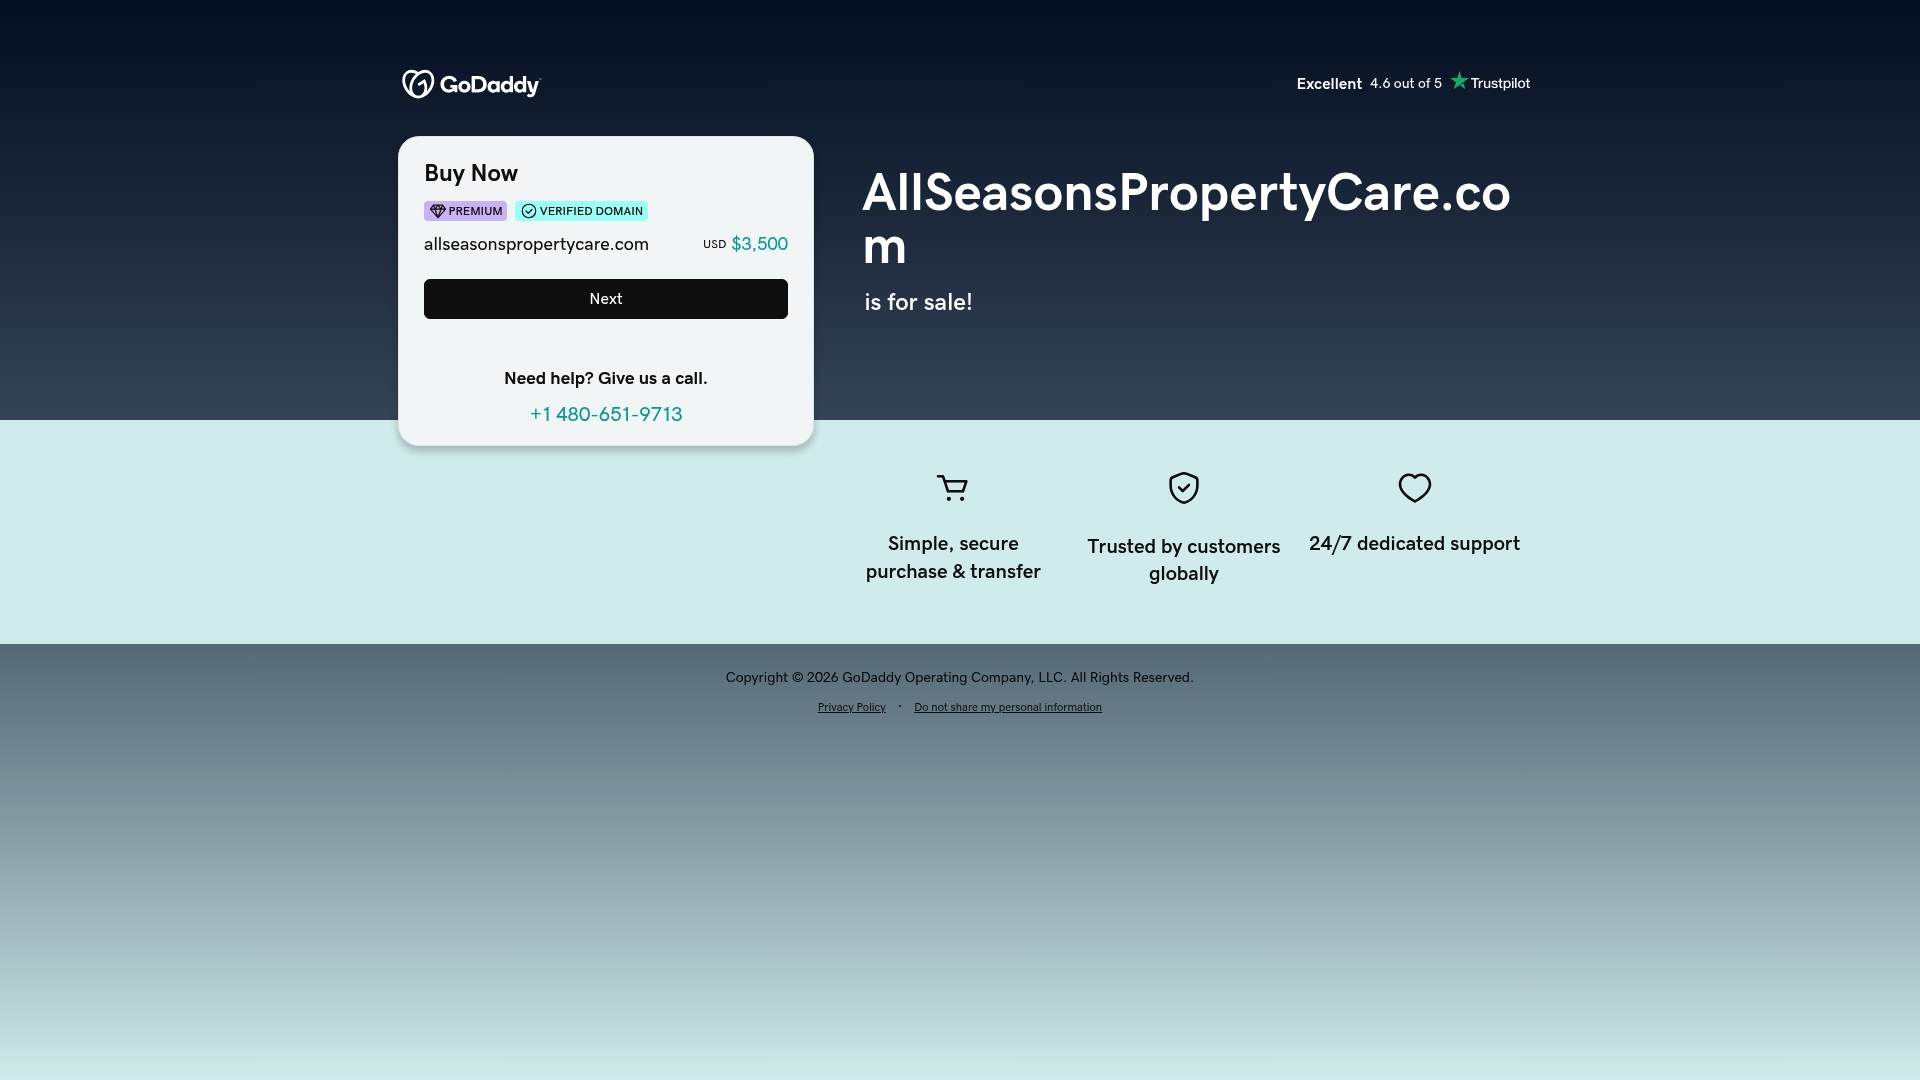The height and width of the screenshot is (1080, 1920).
Task: Click the Excellent rating label
Action: pyautogui.click(x=1328, y=83)
